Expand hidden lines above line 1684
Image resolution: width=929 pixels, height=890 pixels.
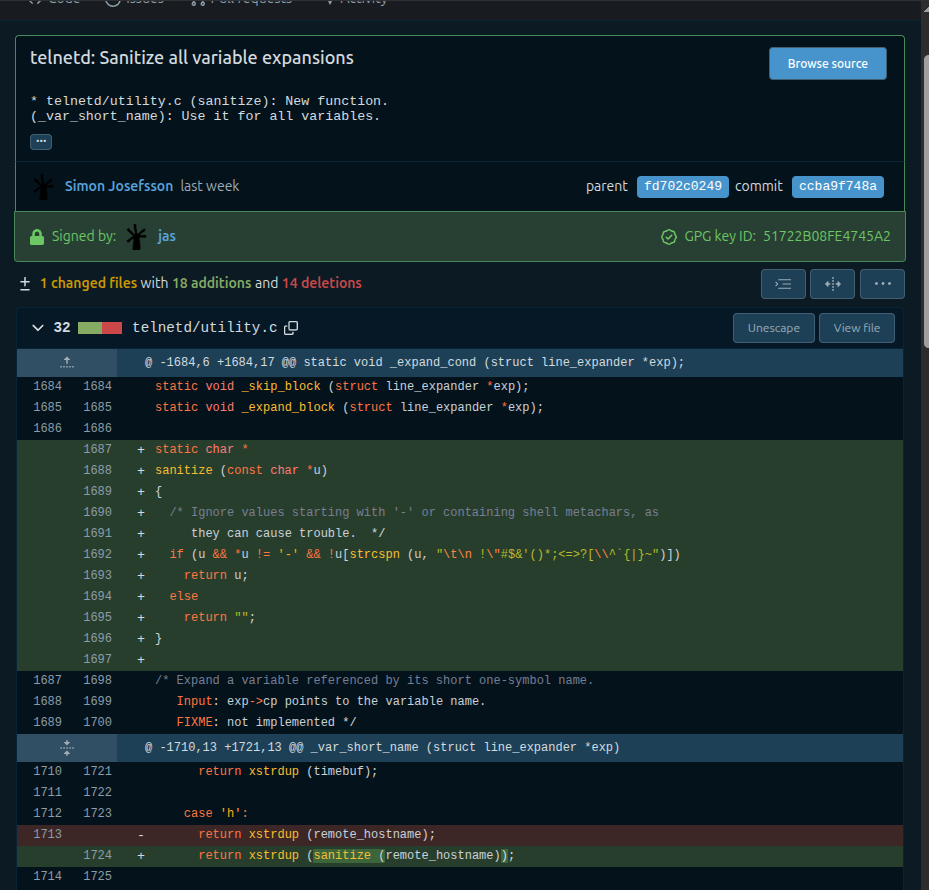[67, 362]
